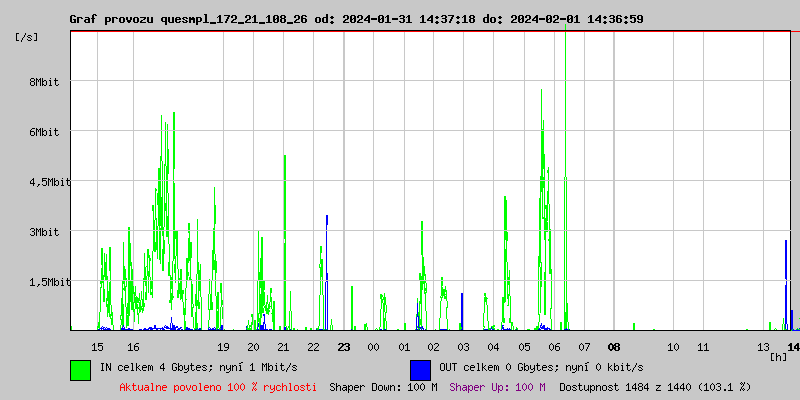
Task: Click the purple 'Shaper Up: 100 M' text
Action: point(497,387)
